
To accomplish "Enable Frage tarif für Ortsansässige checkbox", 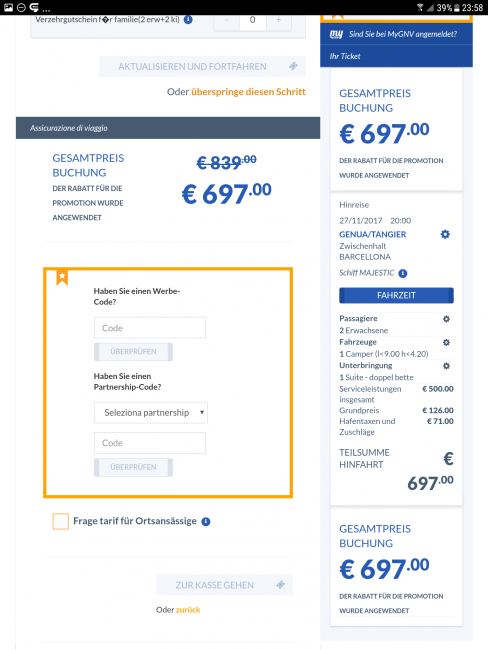I will (x=61, y=521).
